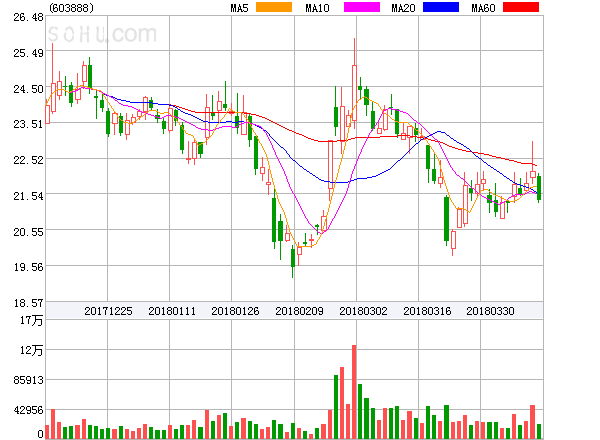
Task: Click the 85913 volume axis label
Action: (29, 380)
